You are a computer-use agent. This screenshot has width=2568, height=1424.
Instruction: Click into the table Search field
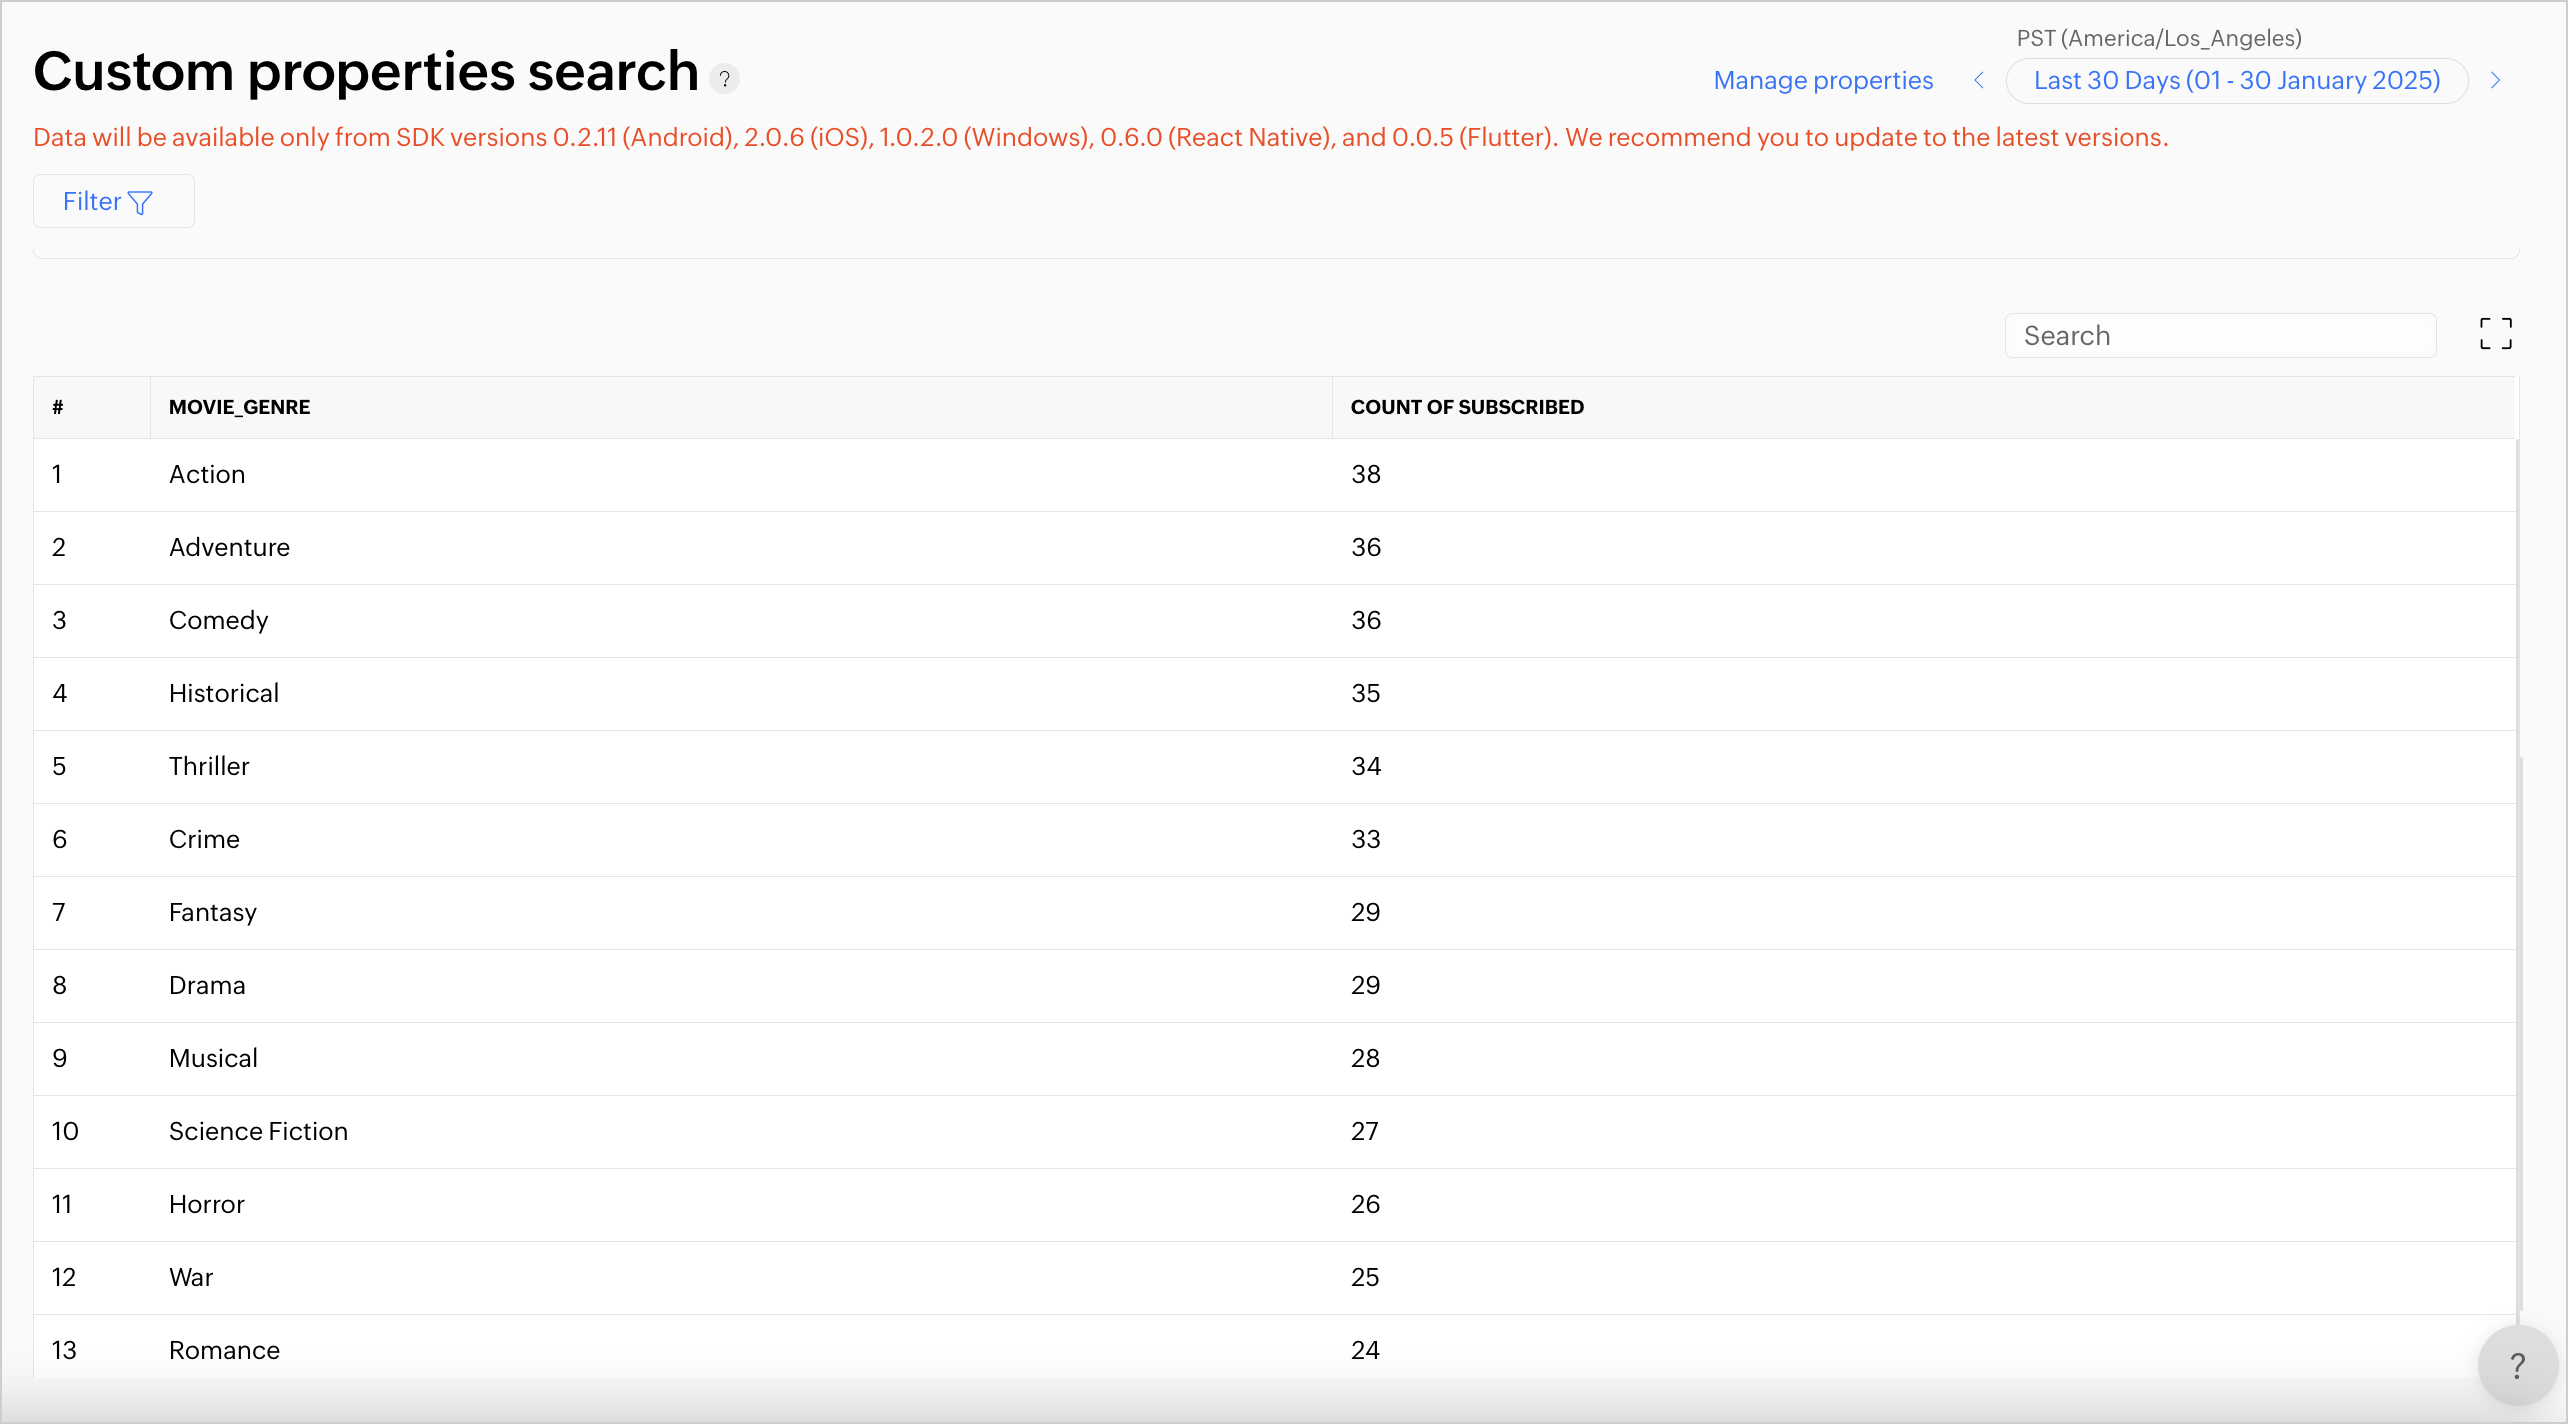tap(2219, 336)
